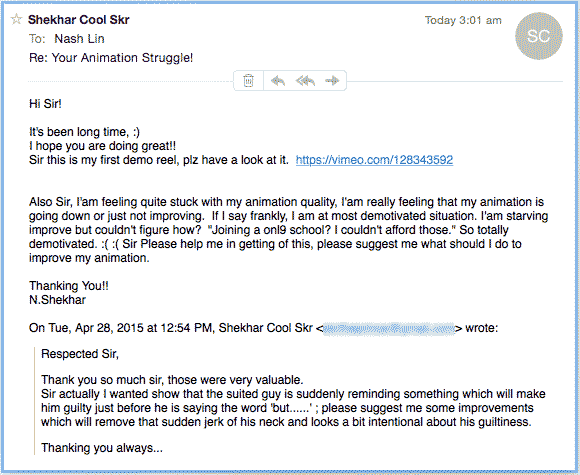Image resolution: width=580 pixels, height=475 pixels.
Task: Reply to all with double-arrow icon
Action: pyautogui.click(x=305, y=80)
